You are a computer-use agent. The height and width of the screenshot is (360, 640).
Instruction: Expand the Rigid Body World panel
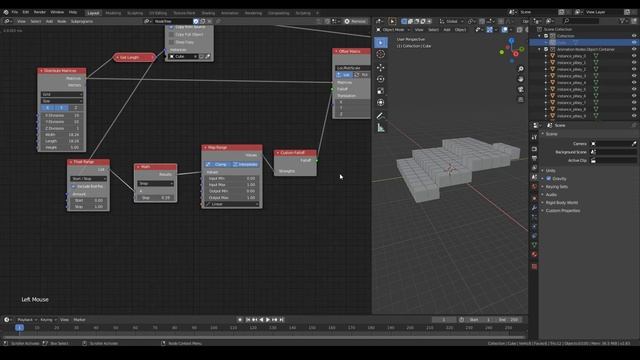coord(562,203)
